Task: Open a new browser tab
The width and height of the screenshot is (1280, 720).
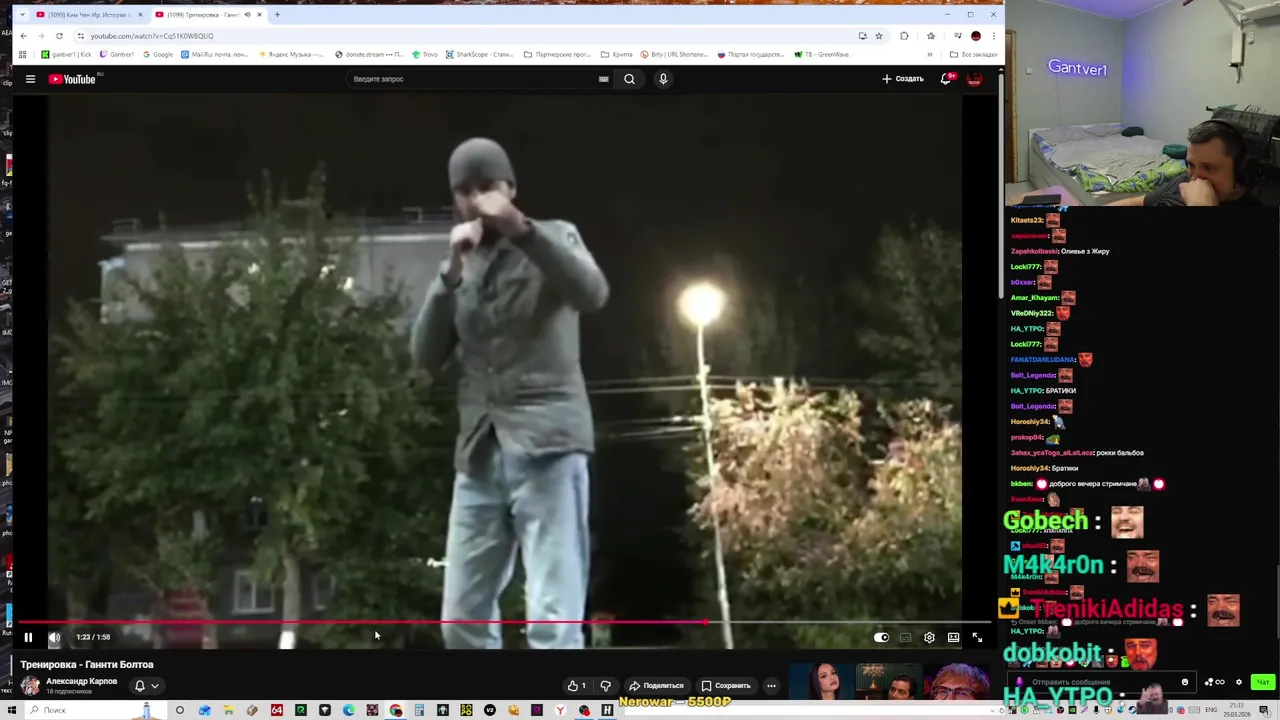Action: point(277,15)
